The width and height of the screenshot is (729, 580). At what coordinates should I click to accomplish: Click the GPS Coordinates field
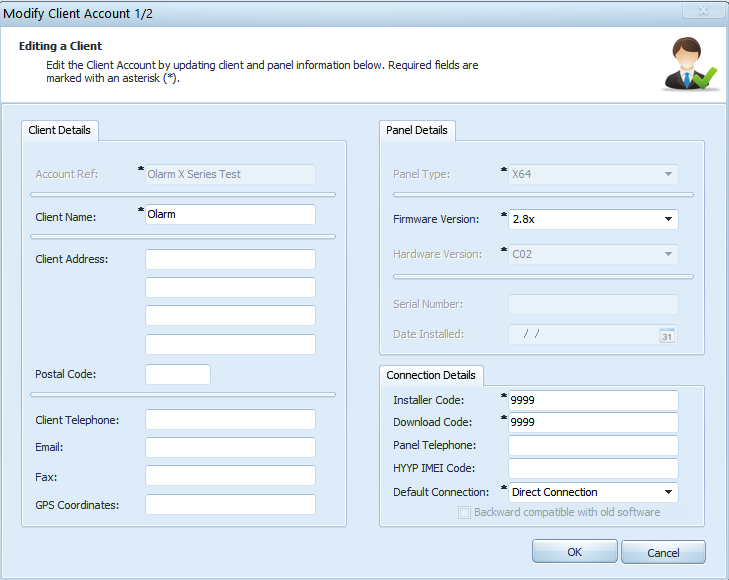(x=230, y=505)
